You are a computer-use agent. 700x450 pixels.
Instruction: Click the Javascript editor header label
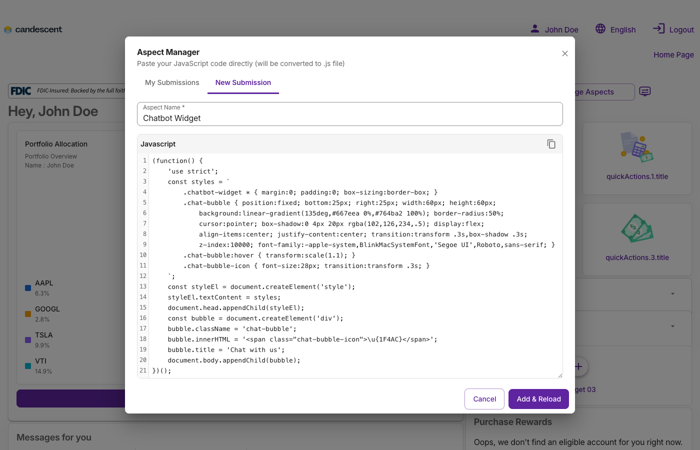click(x=158, y=144)
